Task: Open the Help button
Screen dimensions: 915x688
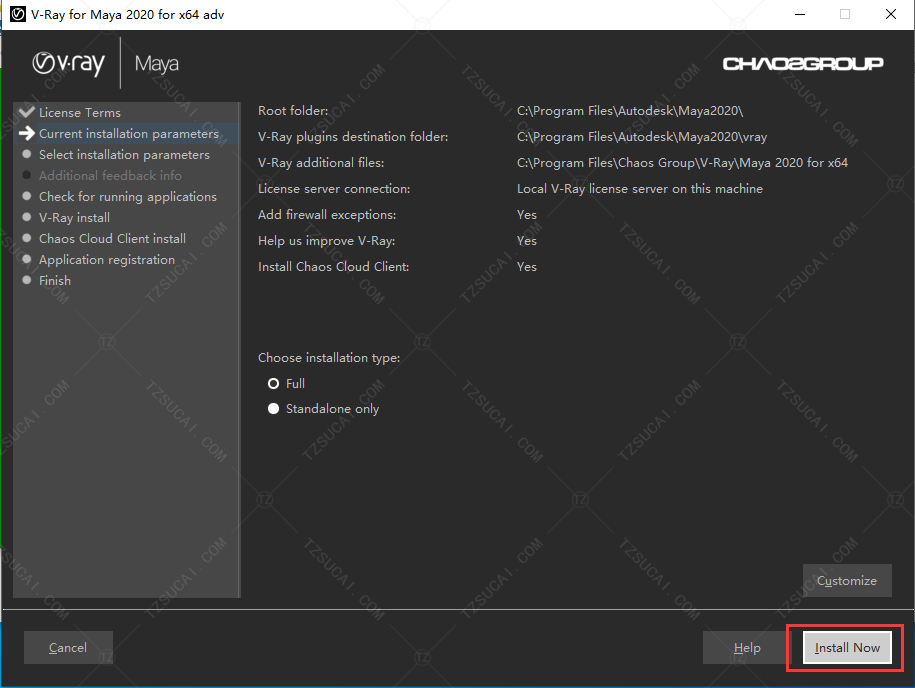Action: (747, 648)
